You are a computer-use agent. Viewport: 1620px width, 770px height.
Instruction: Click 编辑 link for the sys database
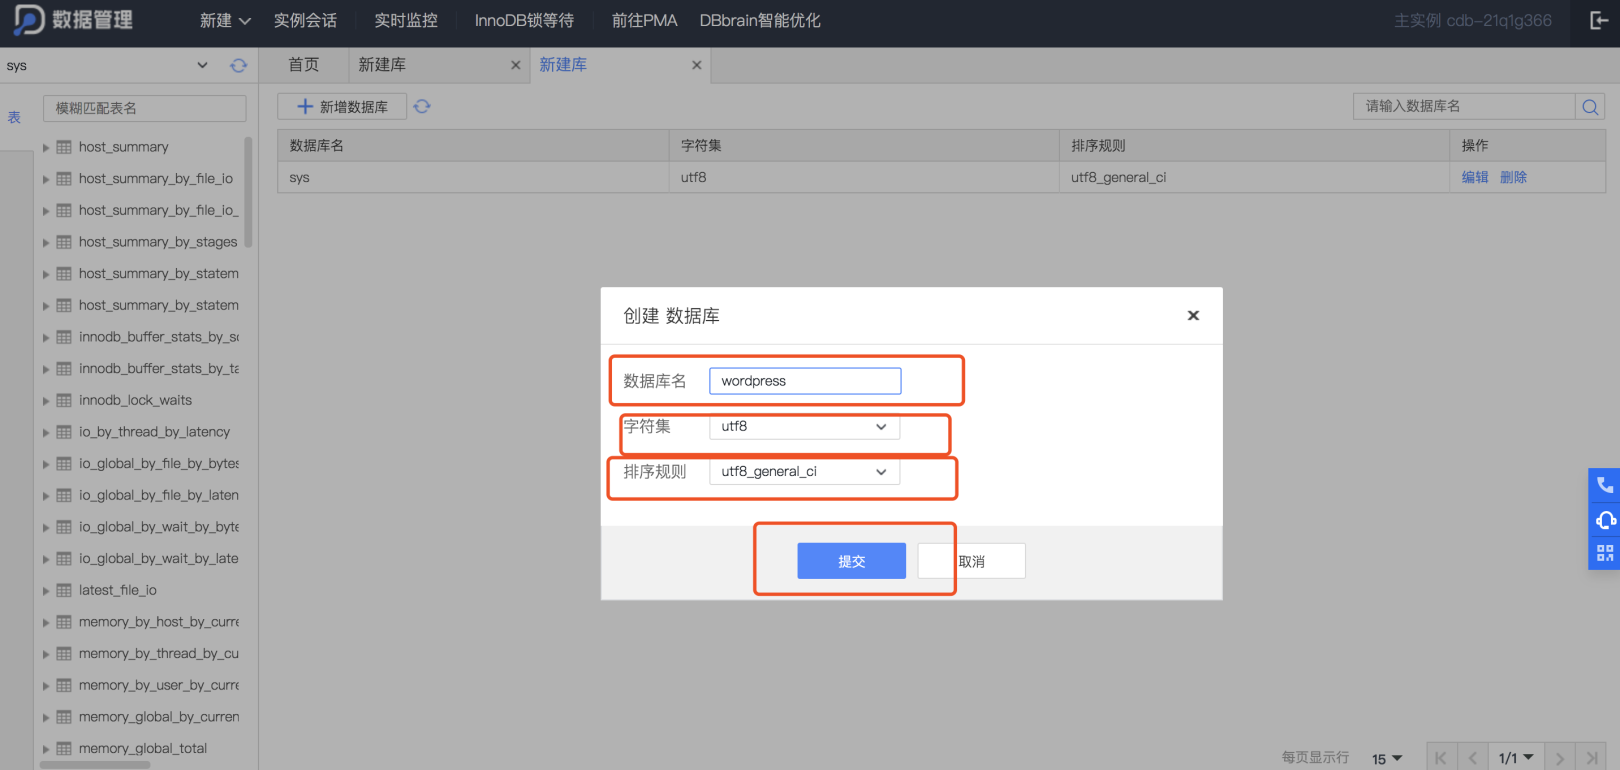(x=1475, y=177)
